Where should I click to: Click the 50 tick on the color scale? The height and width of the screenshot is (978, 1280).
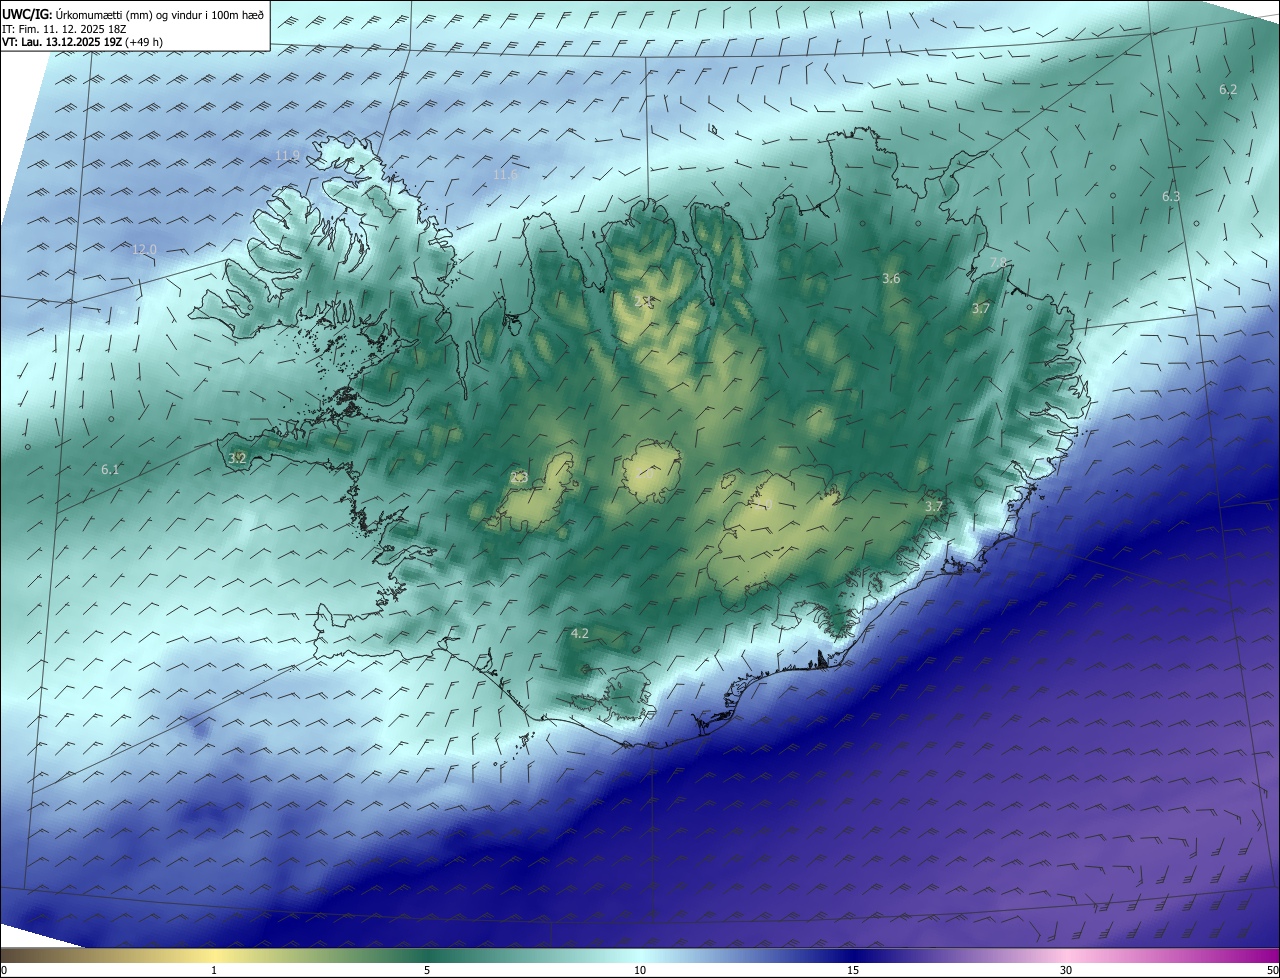[1272, 970]
